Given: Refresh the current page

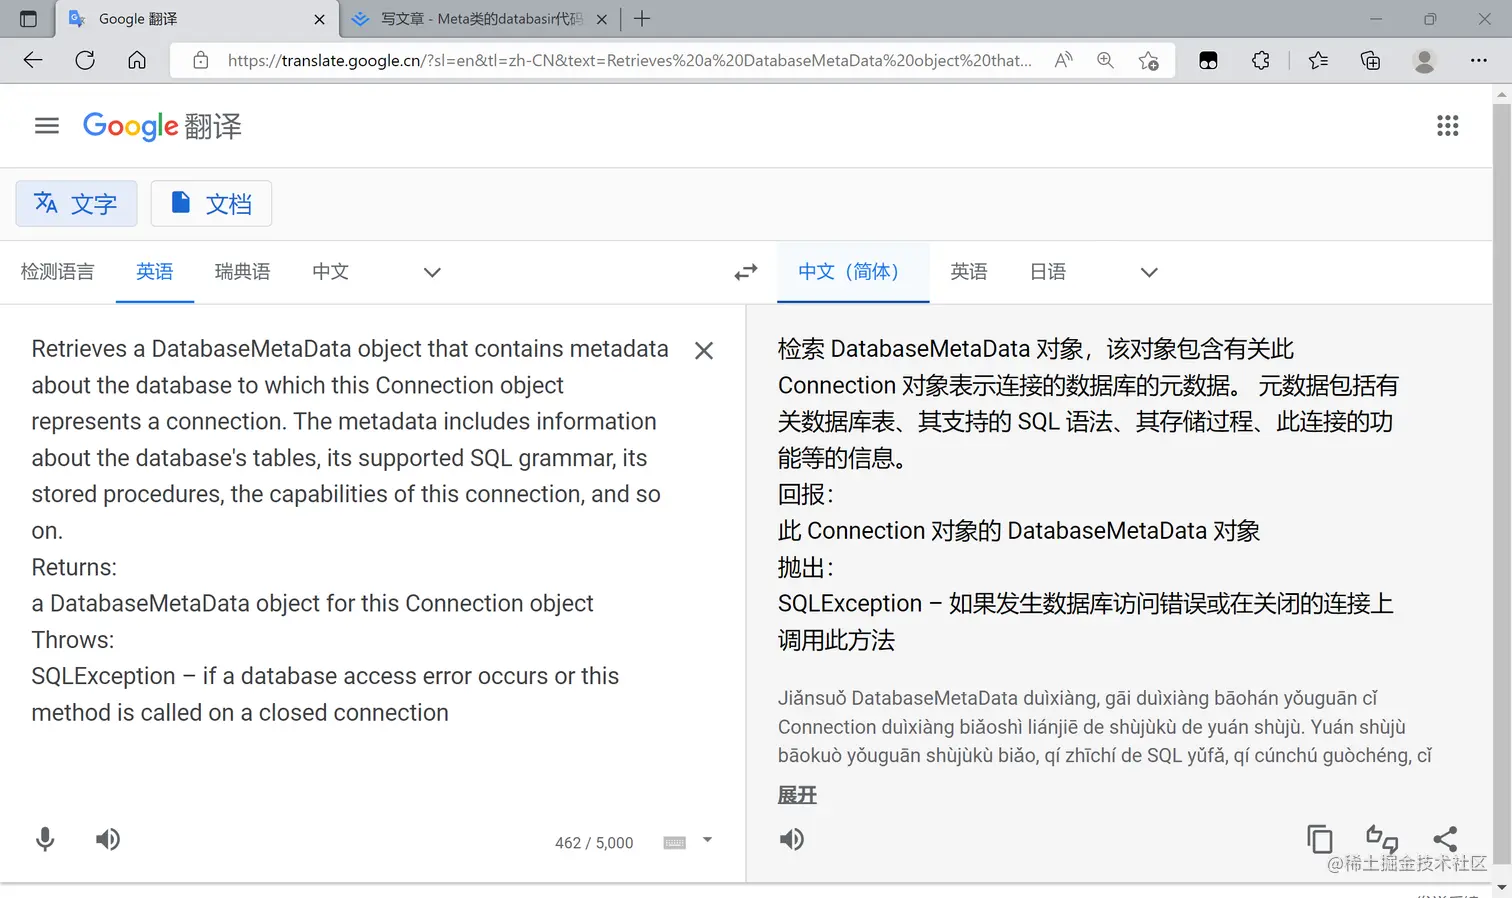Looking at the screenshot, I should pyautogui.click(x=85, y=60).
